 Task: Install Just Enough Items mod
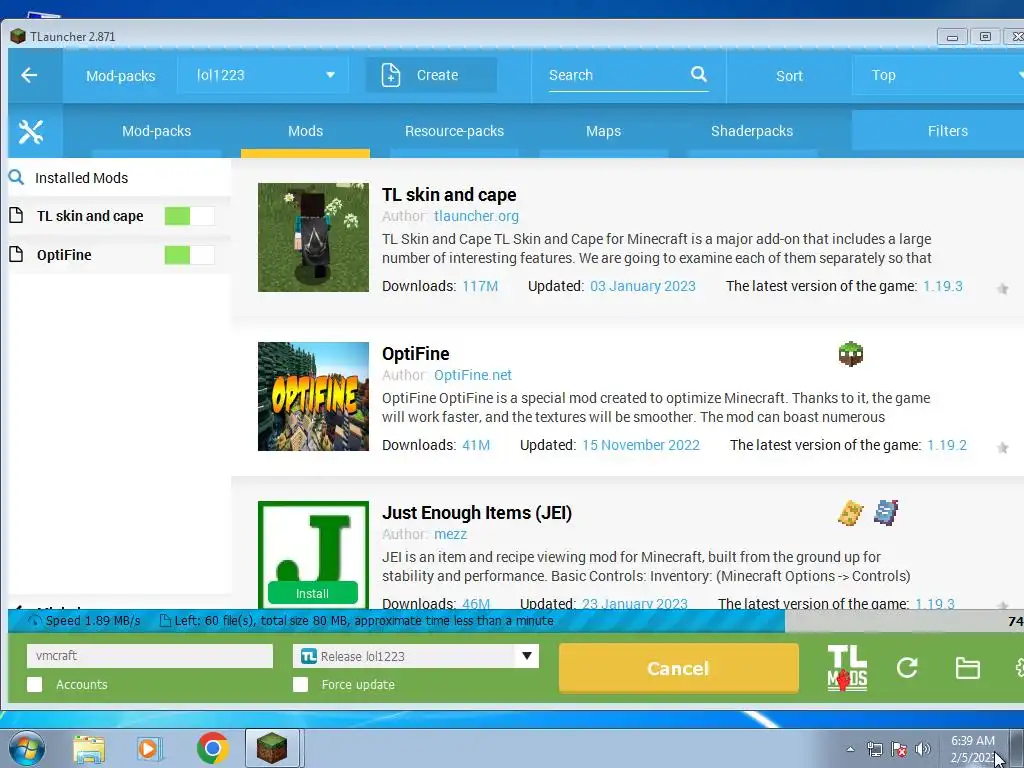[x=312, y=593]
